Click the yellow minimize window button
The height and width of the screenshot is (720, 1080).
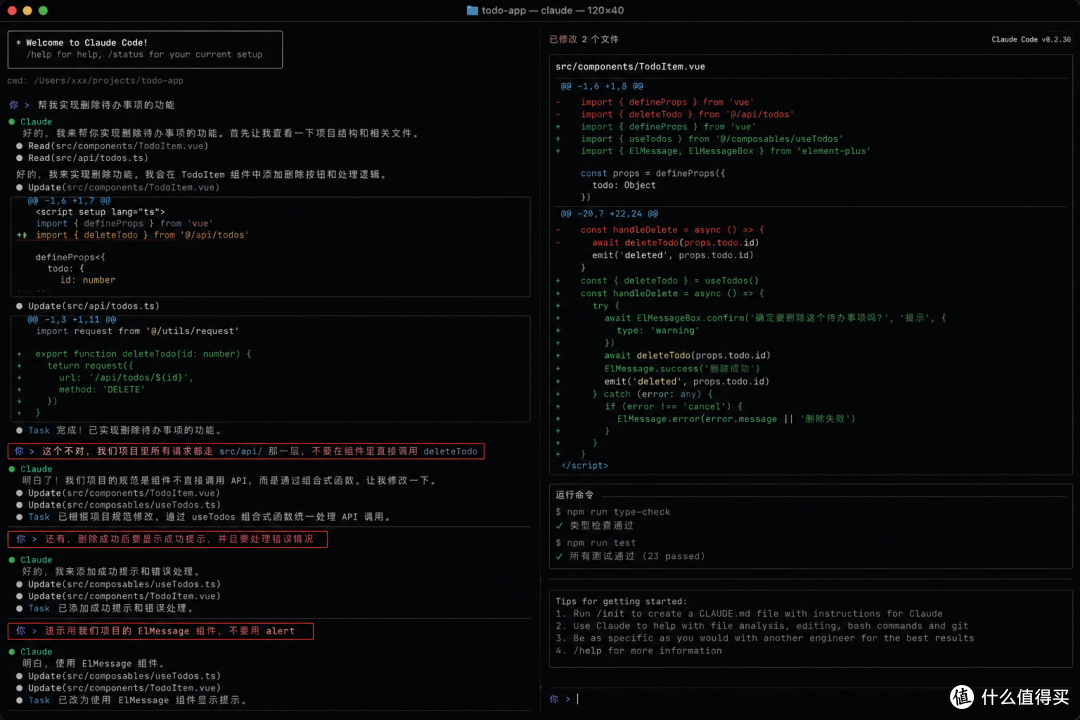click(28, 10)
